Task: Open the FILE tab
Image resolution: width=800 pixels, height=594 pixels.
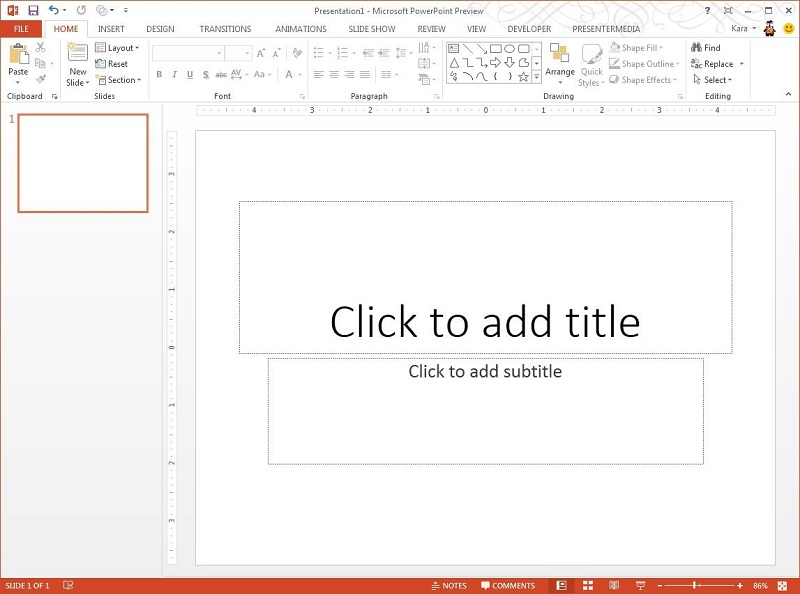Action: [x=21, y=29]
